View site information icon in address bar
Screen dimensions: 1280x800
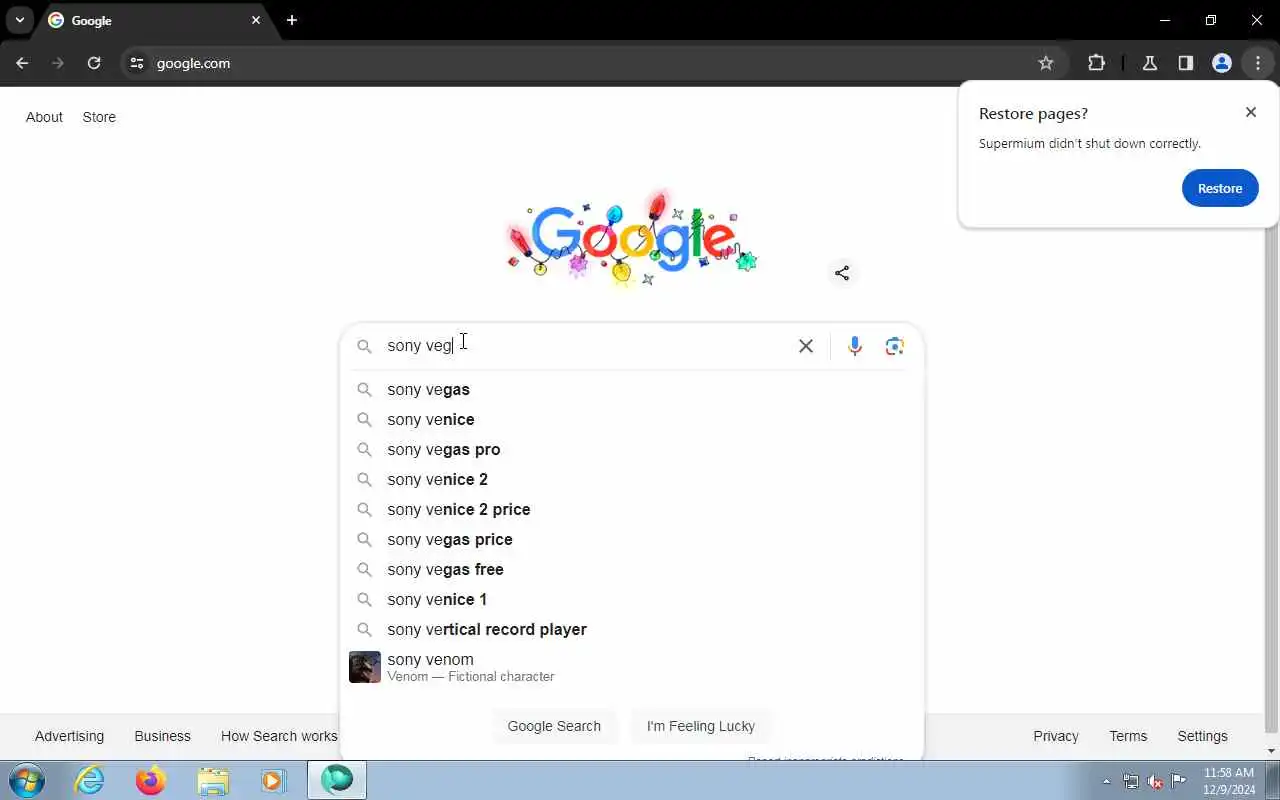pos(137,63)
